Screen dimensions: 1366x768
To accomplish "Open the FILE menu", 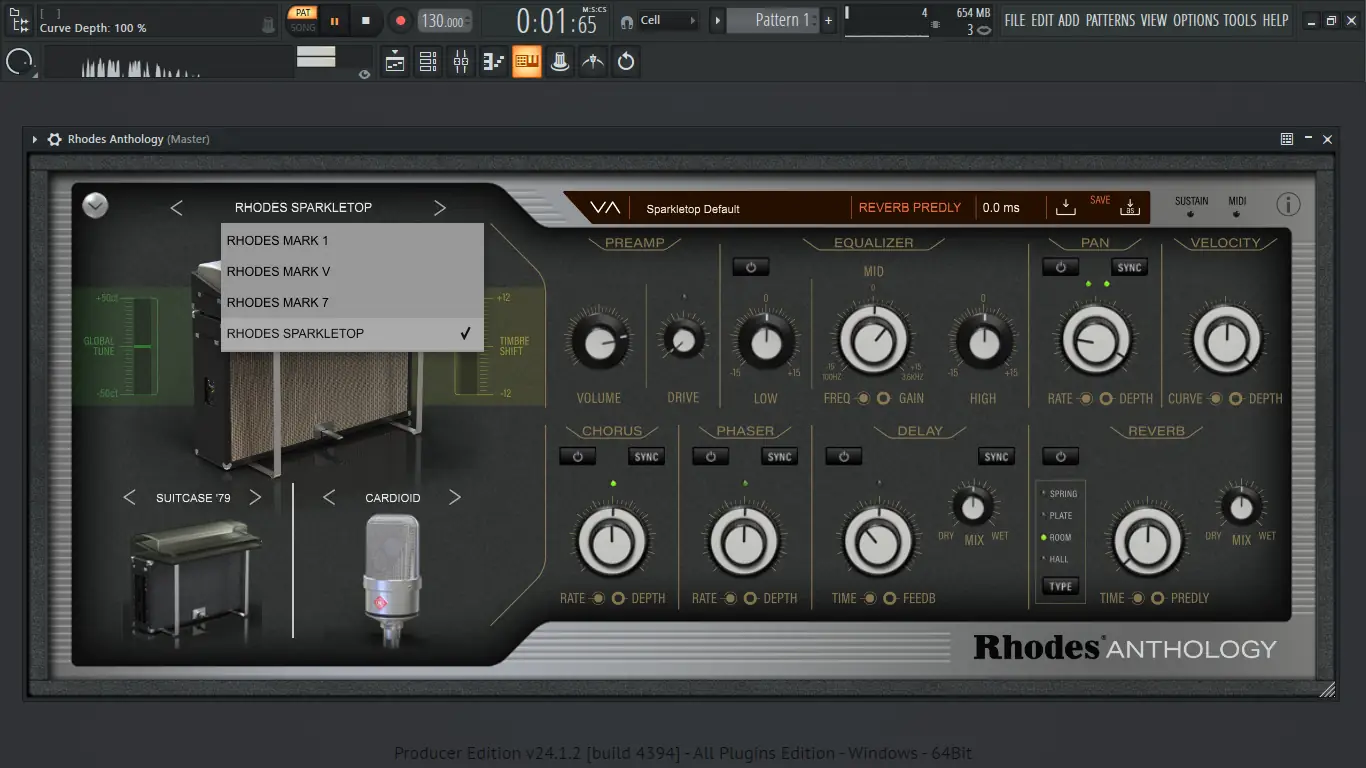I will pyautogui.click(x=1015, y=20).
